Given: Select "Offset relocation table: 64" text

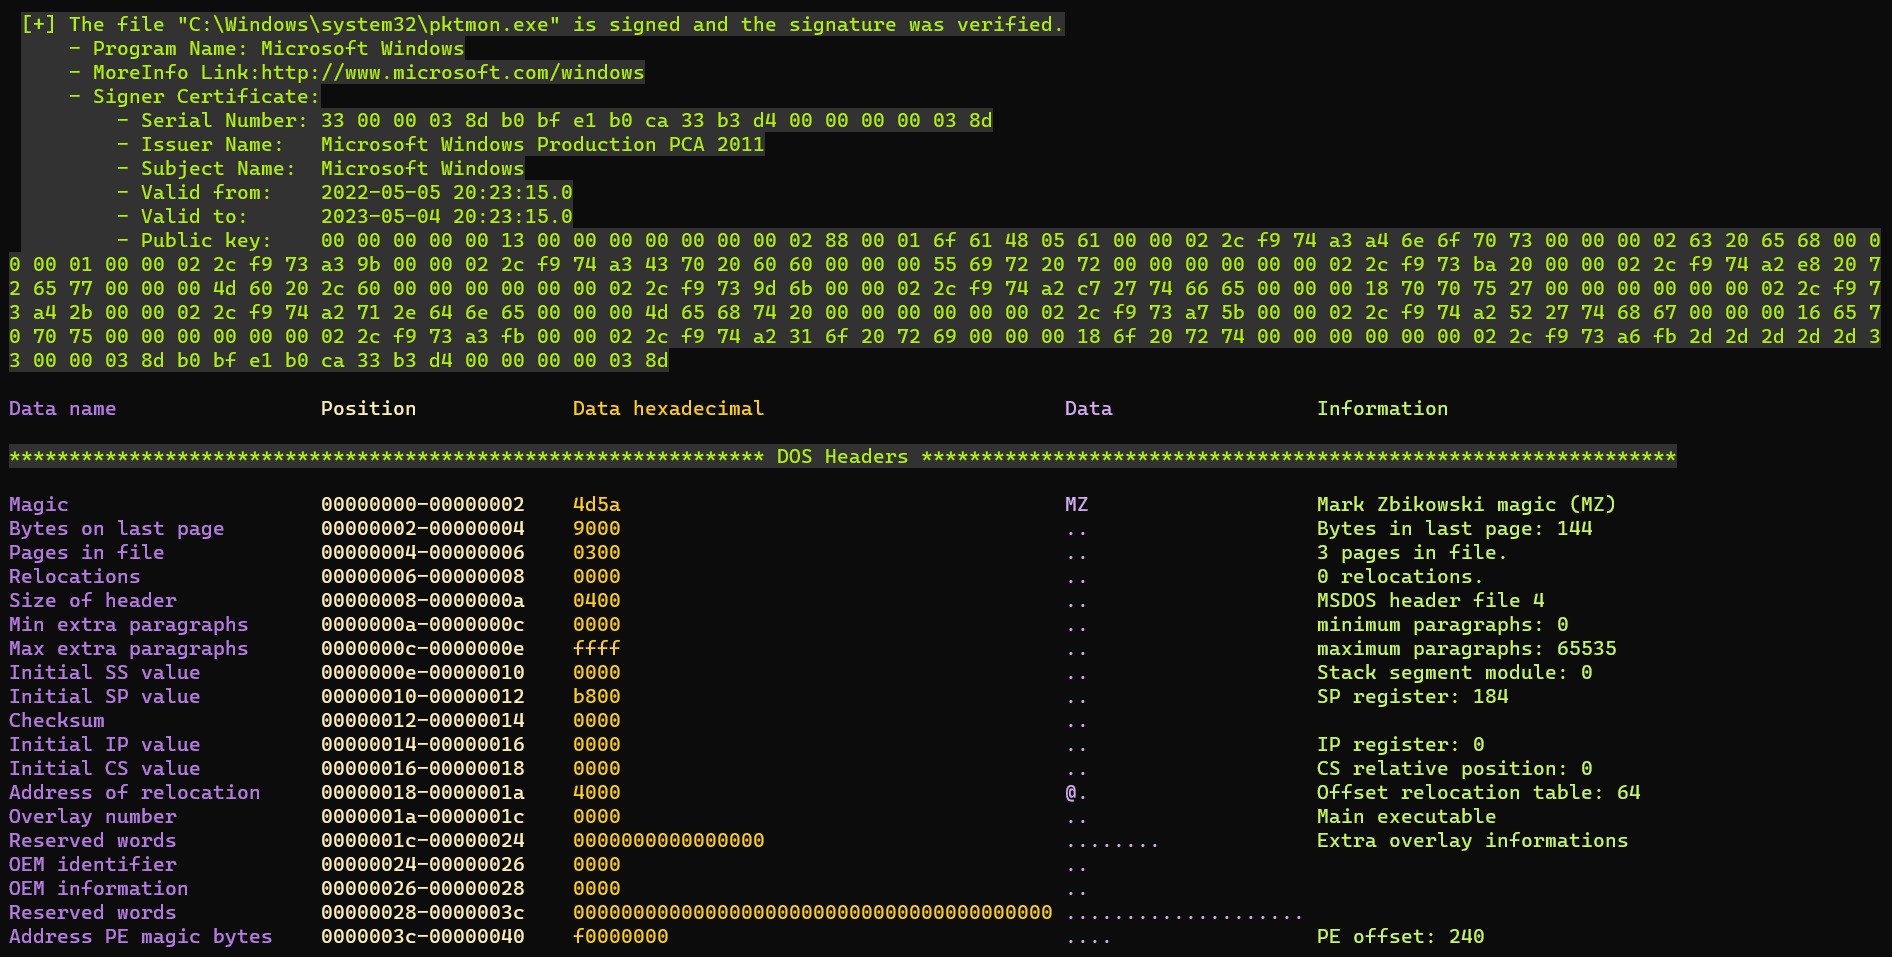Looking at the screenshot, I should [1479, 793].
